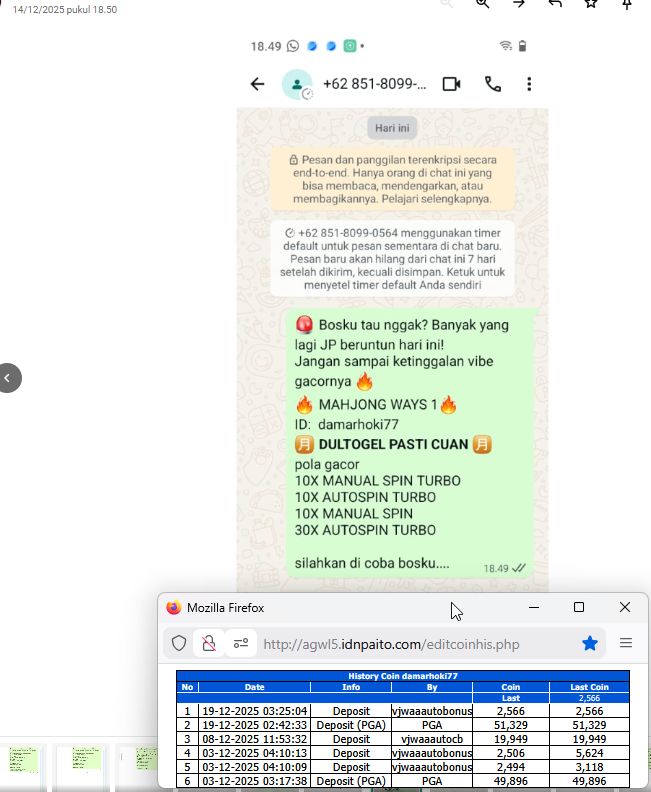Tap the green app notification icon in status bar
Viewport: 651px width, 792px height.
(x=350, y=46)
